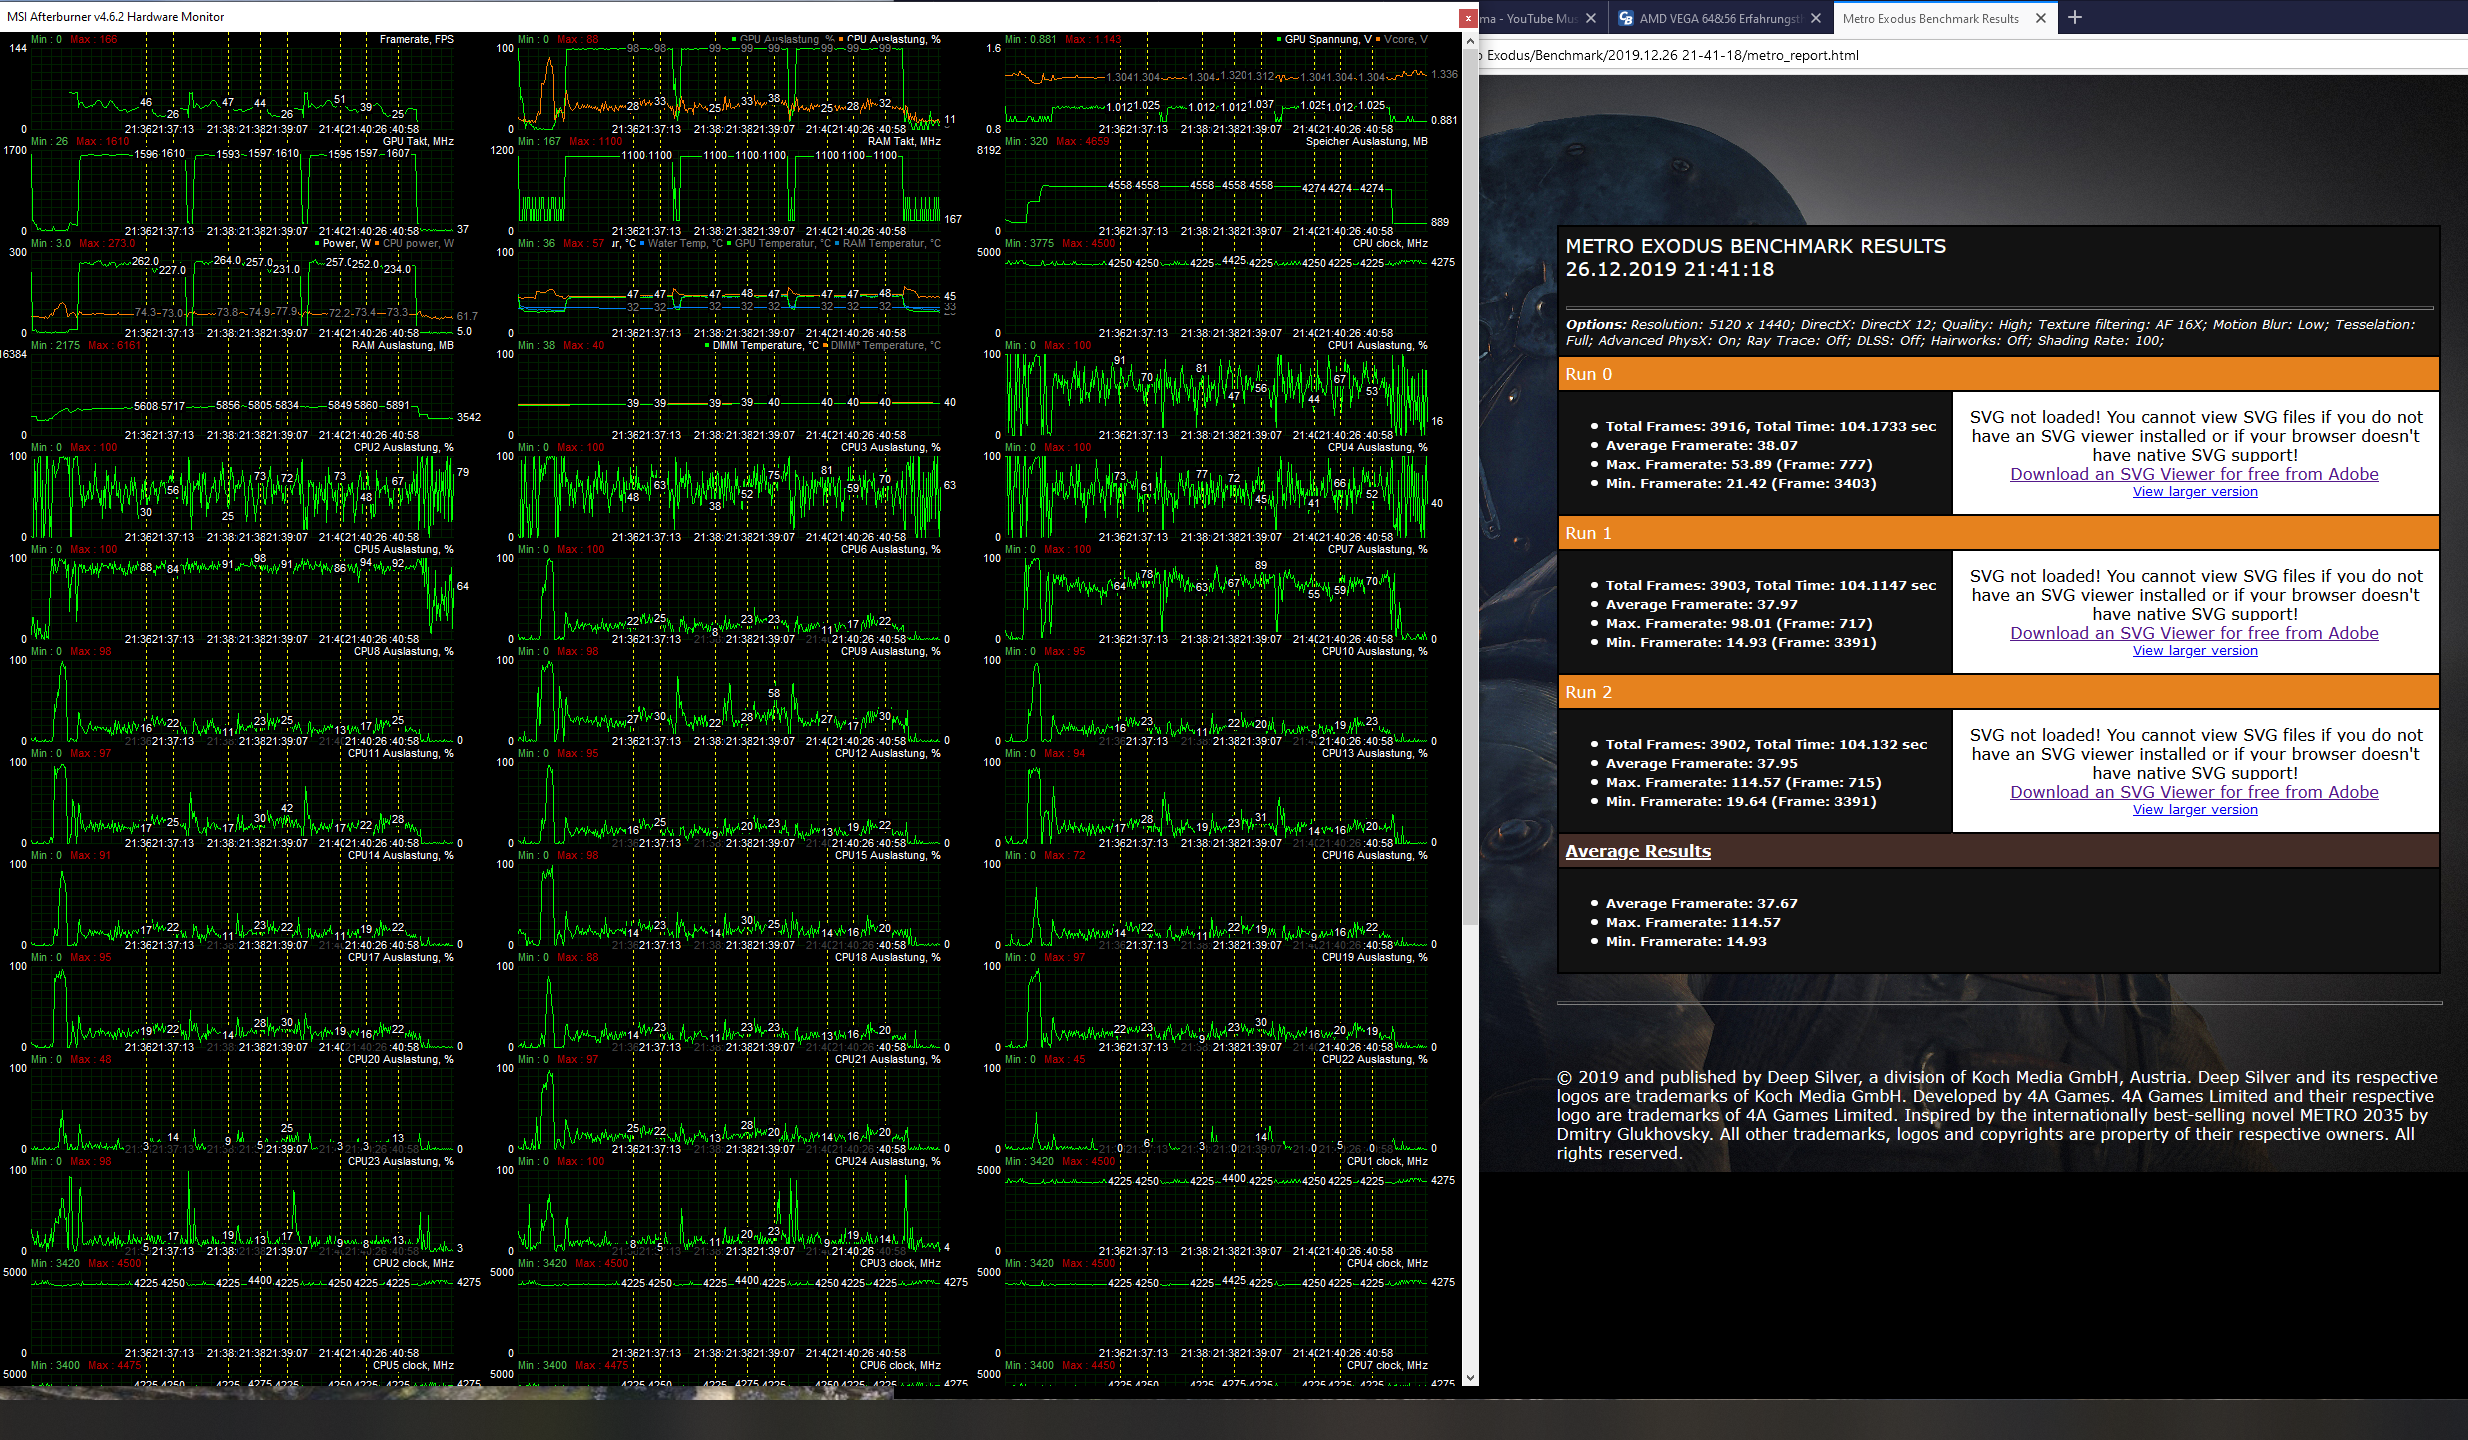2468x1440 pixels.
Task: Close the MSI Afterburner Hardware Monitor window
Action: point(1468,17)
